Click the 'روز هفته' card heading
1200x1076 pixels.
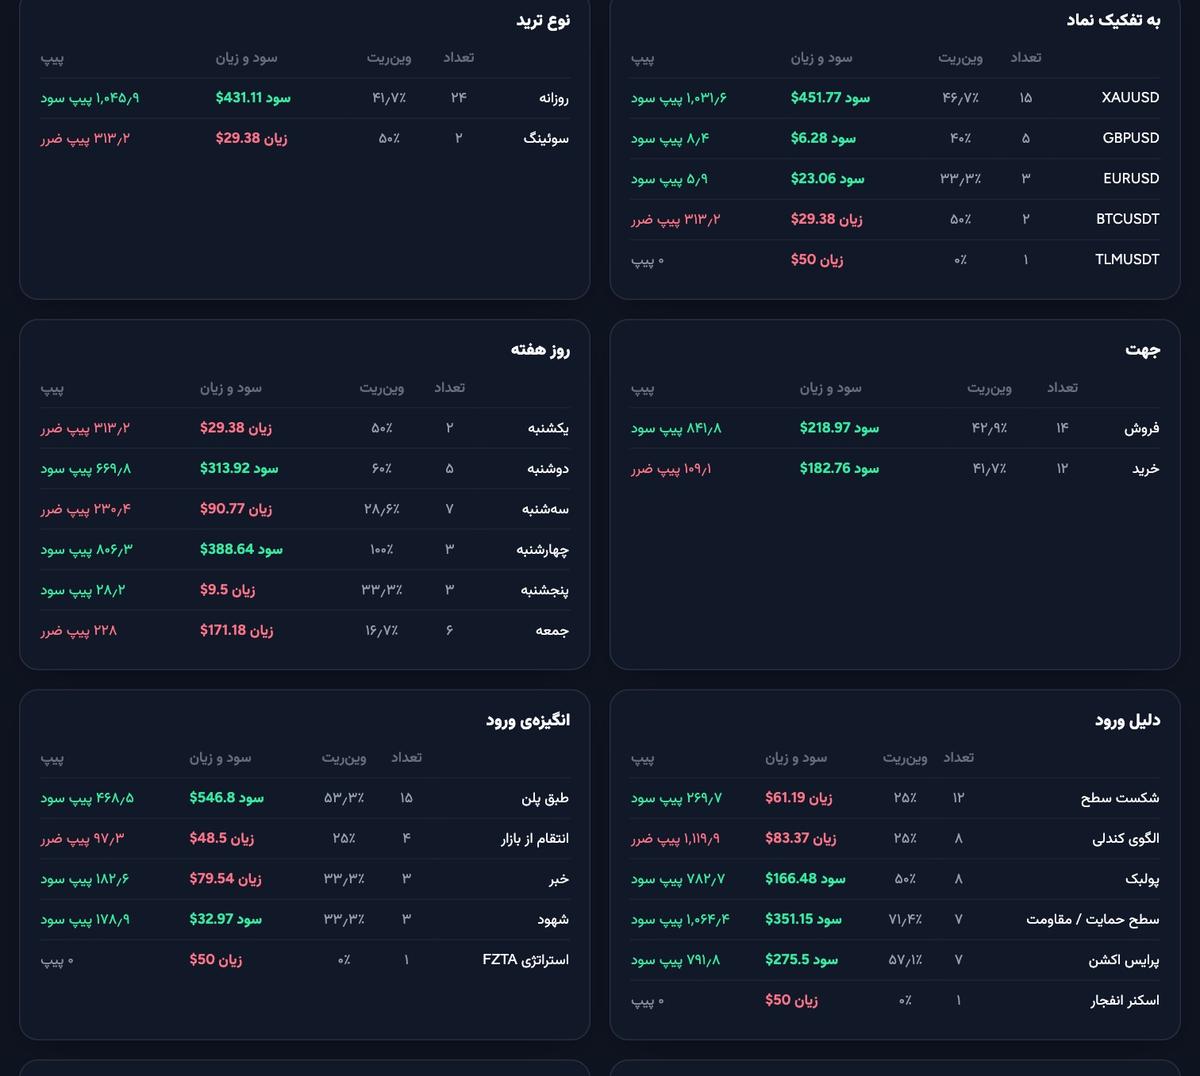point(540,349)
